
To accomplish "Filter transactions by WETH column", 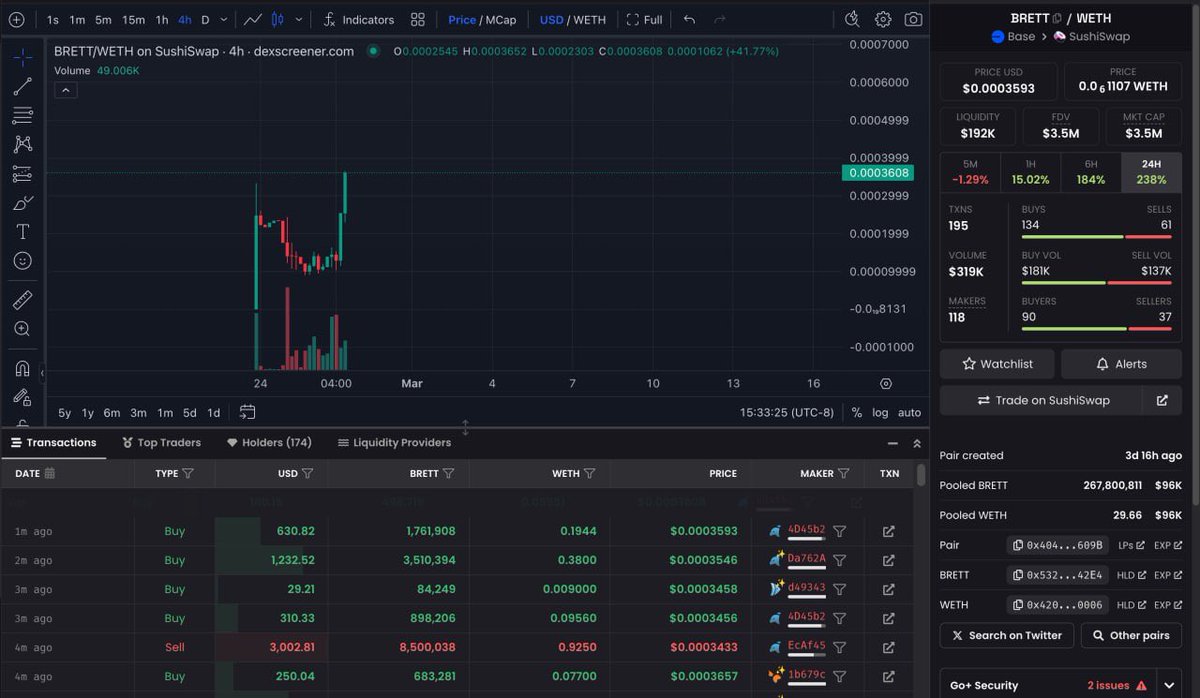I will [x=590, y=473].
